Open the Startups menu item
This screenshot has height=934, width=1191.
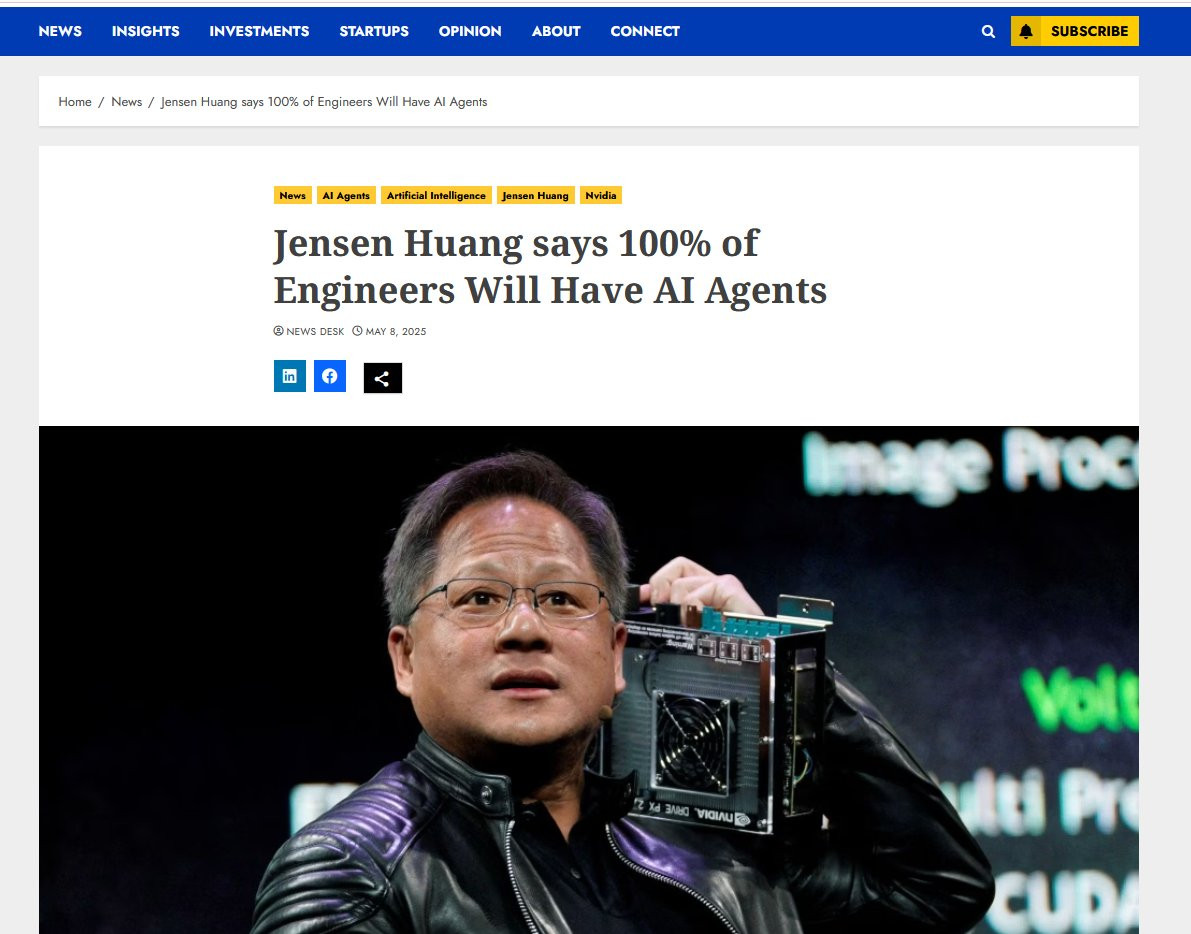[x=374, y=31]
